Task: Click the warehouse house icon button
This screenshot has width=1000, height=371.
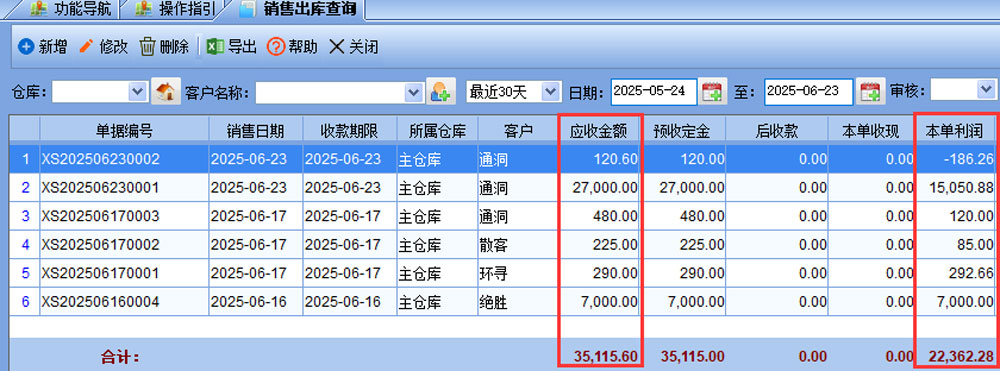Action: 166,92
